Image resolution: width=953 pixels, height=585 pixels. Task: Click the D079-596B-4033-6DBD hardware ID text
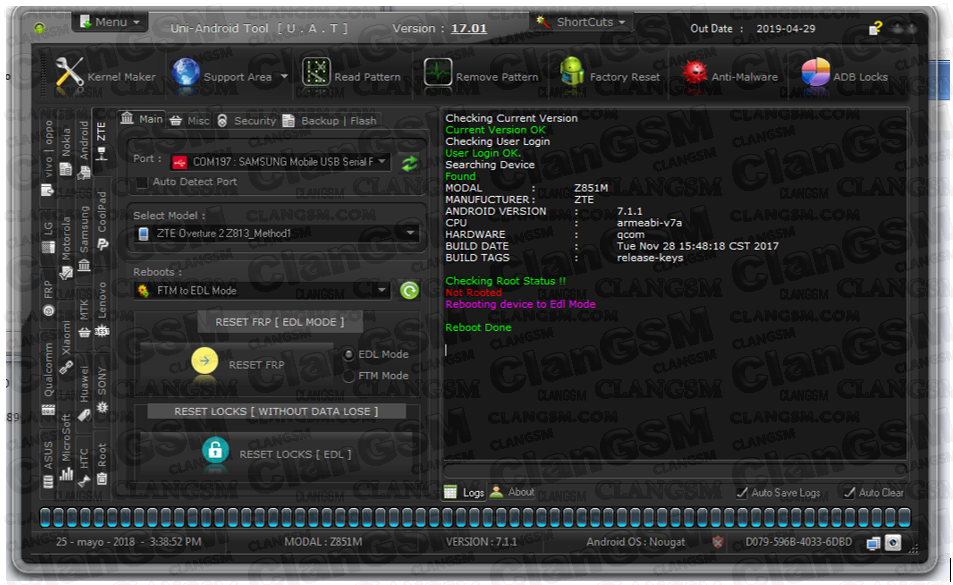click(x=799, y=542)
